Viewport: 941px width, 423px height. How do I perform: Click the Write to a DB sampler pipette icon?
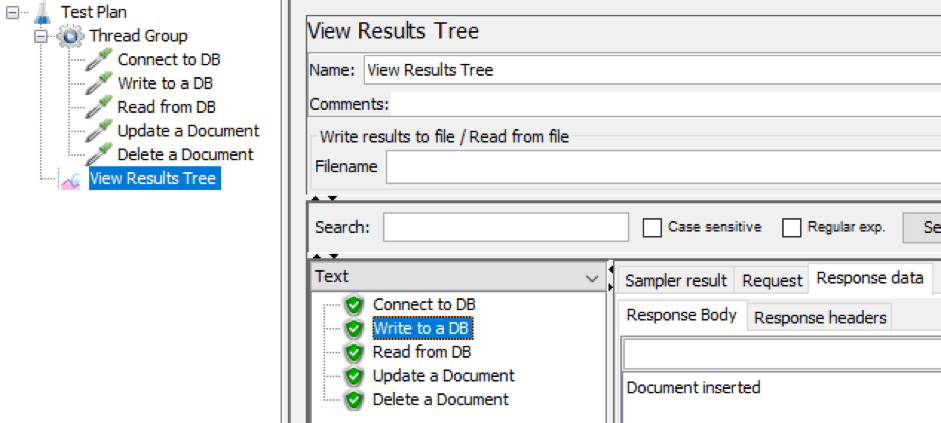pyautogui.click(x=98, y=83)
